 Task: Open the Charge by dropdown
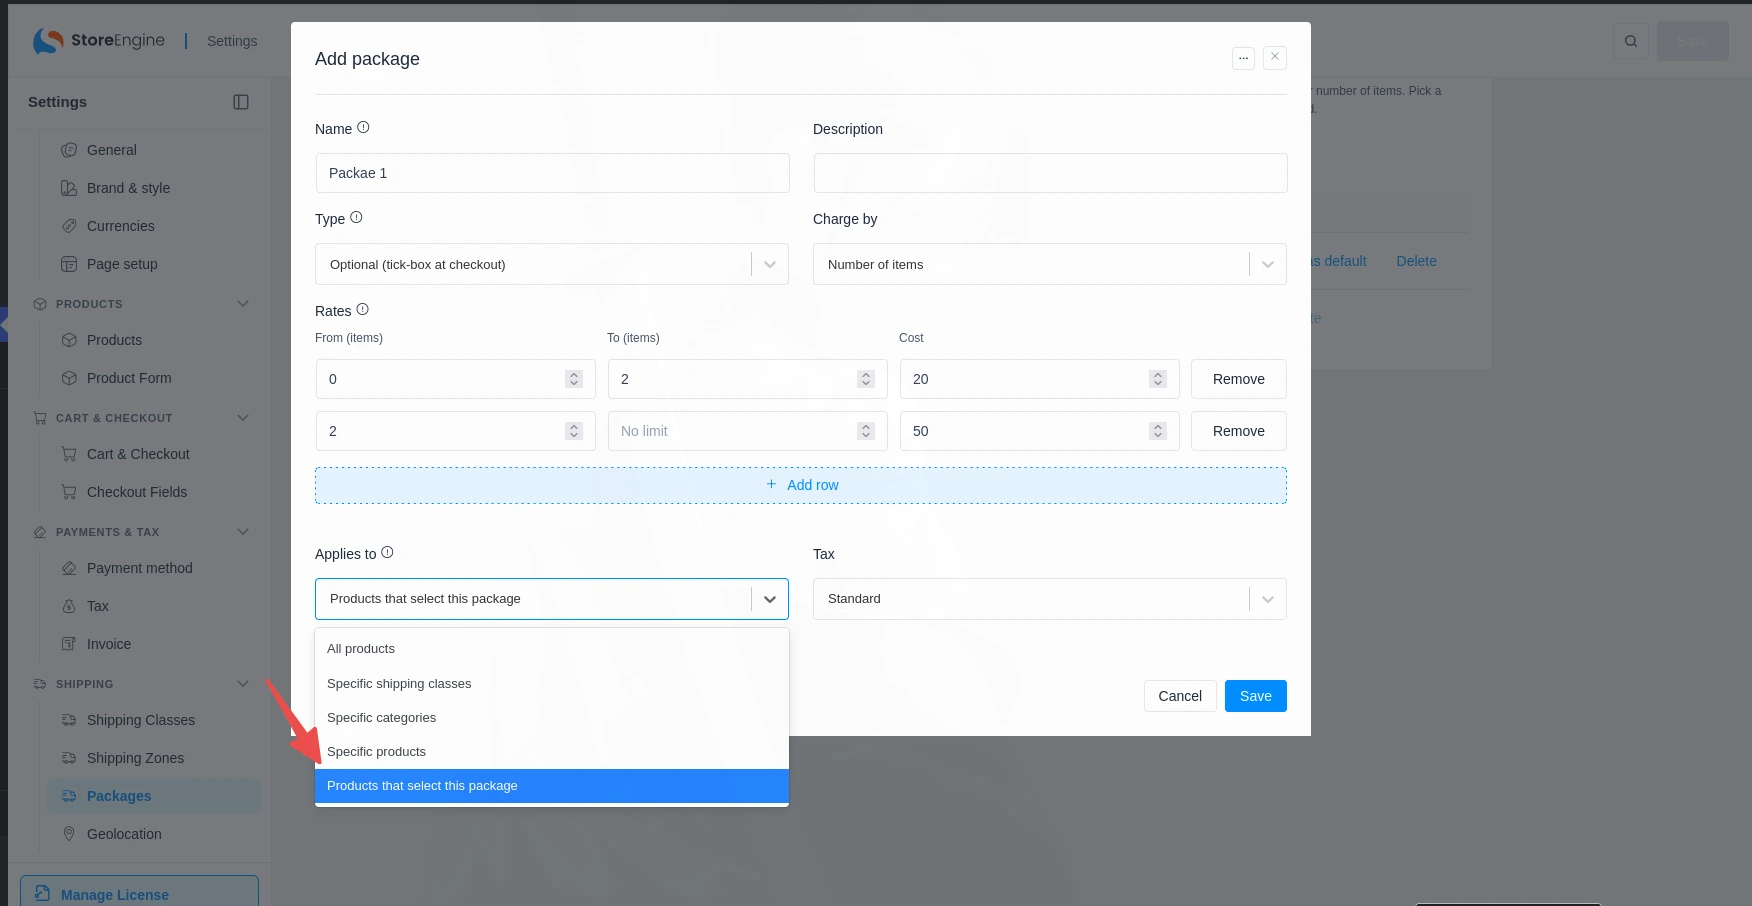[x=1050, y=264]
